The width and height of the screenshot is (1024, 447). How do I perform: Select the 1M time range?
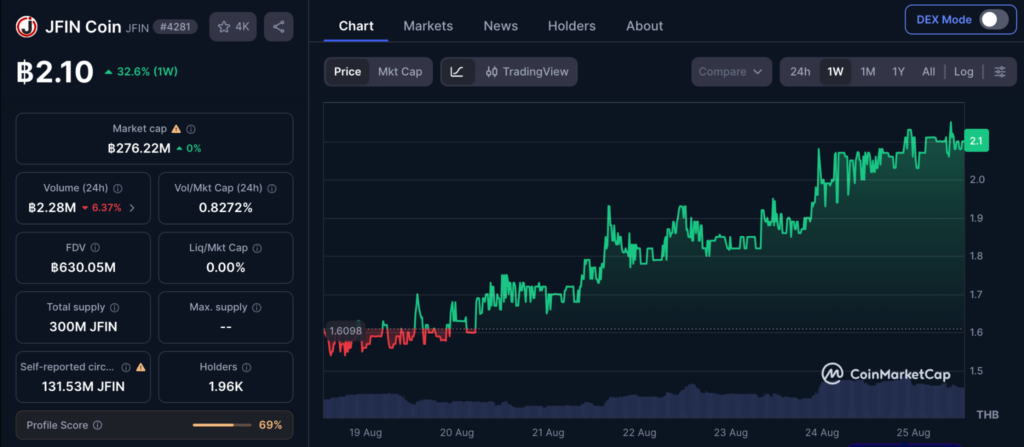click(x=867, y=72)
